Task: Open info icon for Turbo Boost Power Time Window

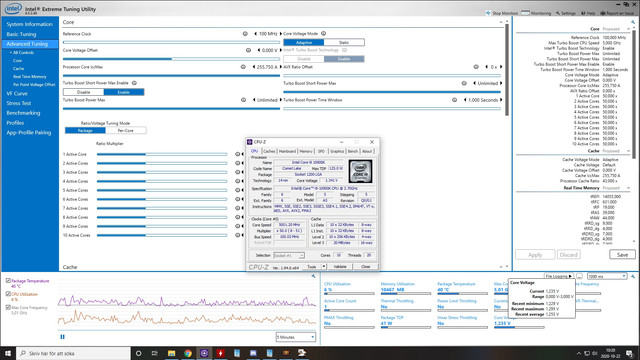Action: tap(454, 100)
